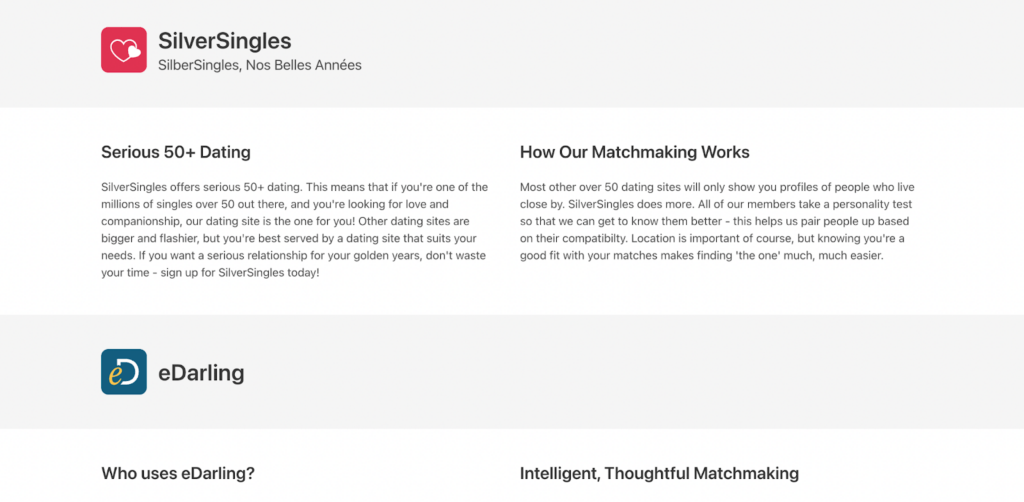This screenshot has width=1024, height=502.
Task: Click the phrase Most other over 50 dating sites
Action: pos(600,187)
